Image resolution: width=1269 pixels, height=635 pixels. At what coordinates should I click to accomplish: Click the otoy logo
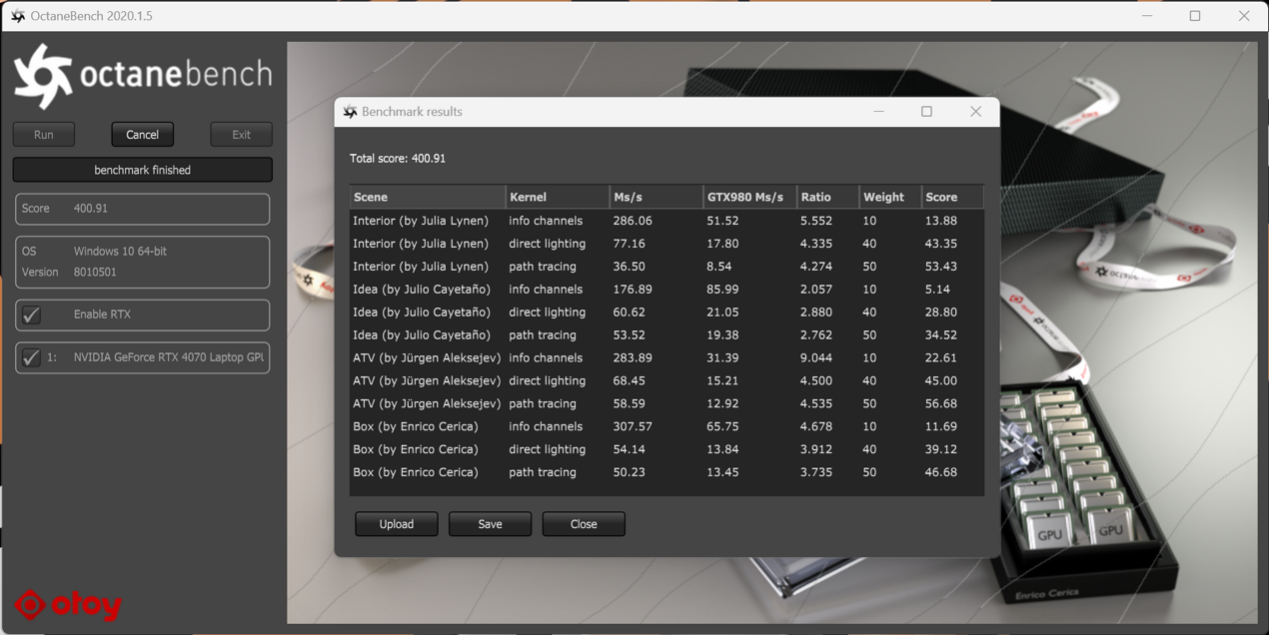(69, 604)
